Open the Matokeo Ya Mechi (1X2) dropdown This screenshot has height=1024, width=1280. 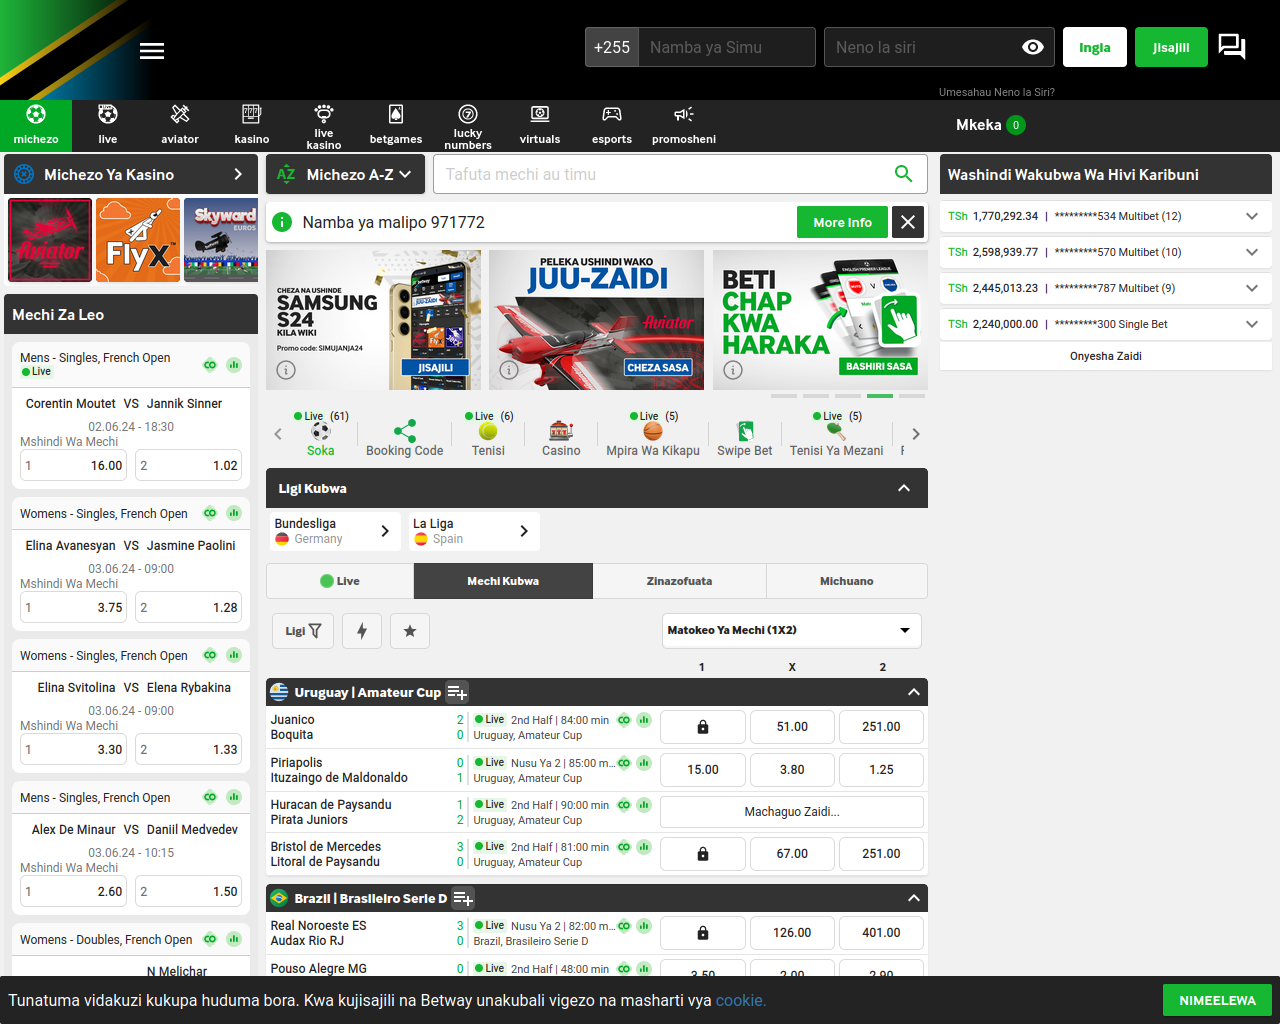tap(791, 631)
